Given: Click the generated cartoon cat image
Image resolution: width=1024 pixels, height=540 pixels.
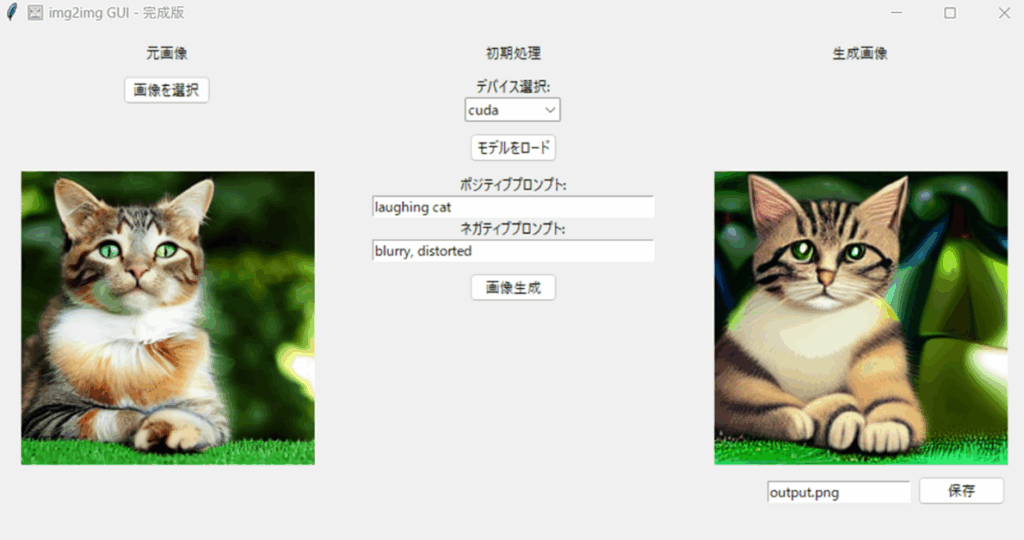Looking at the screenshot, I should pos(861,318).
